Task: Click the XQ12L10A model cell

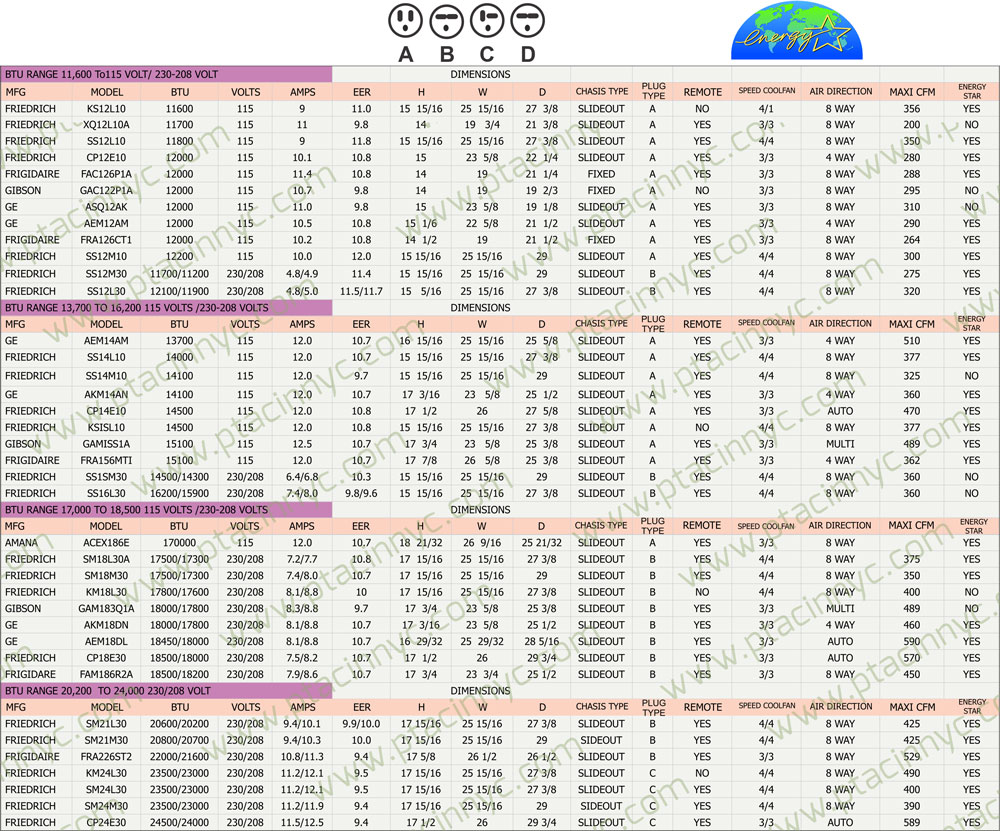Action: [x=106, y=125]
